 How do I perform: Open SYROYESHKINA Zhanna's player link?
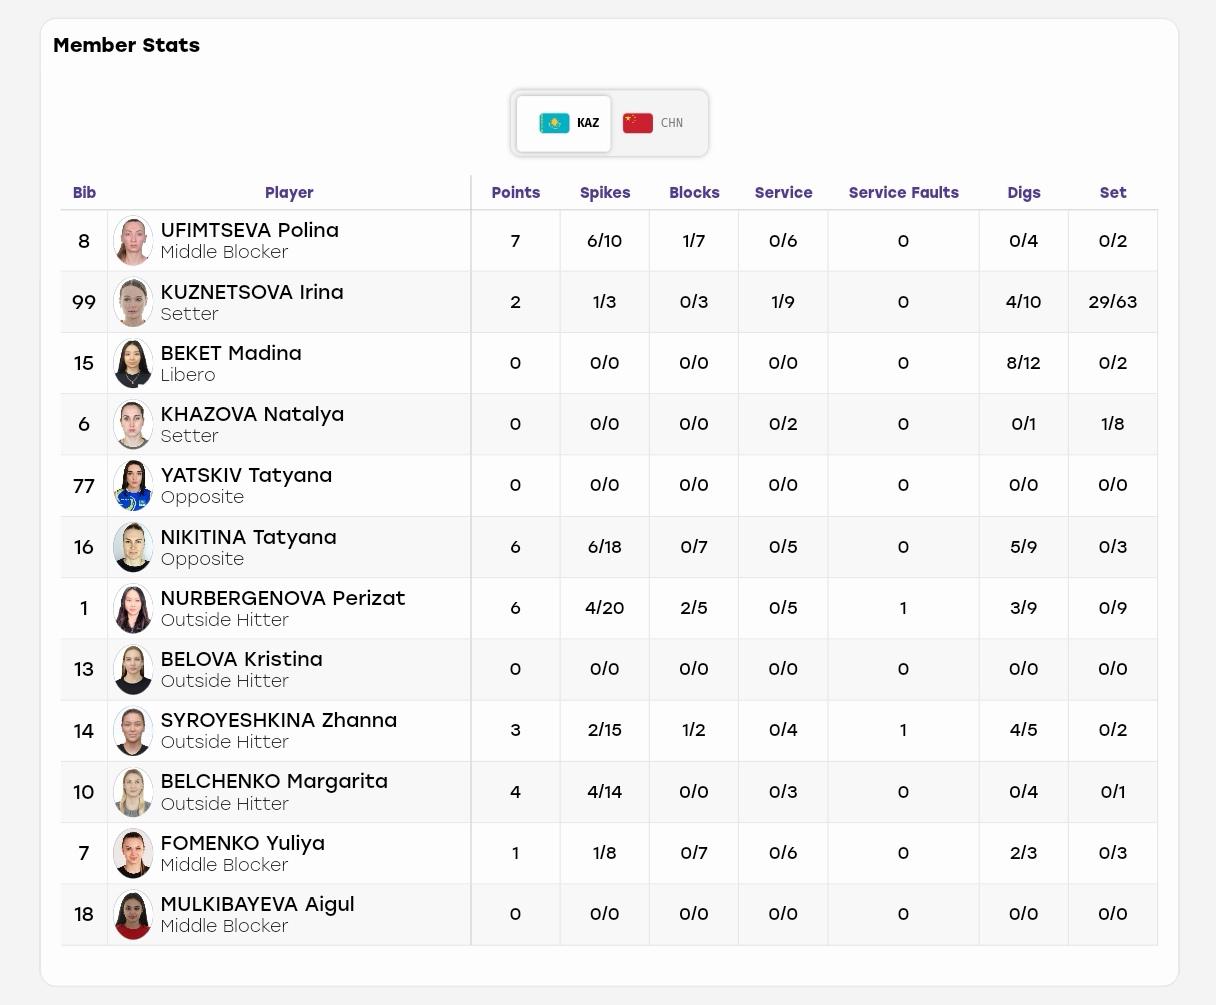[x=279, y=720]
